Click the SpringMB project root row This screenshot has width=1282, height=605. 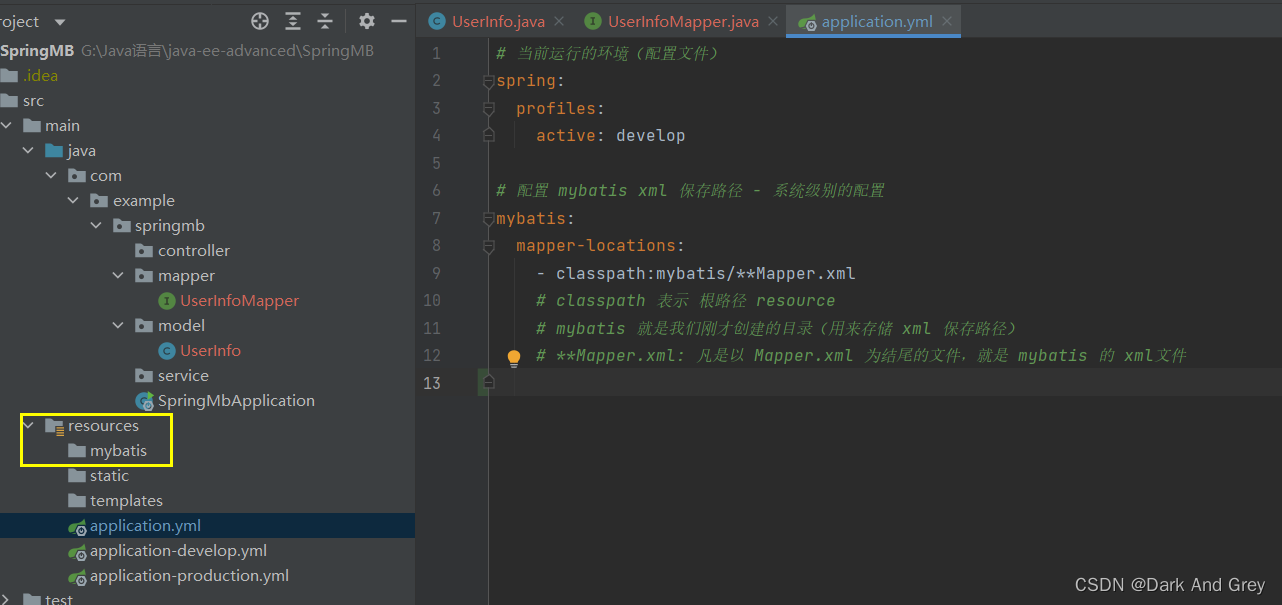pyautogui.click(x=207, y=50)
